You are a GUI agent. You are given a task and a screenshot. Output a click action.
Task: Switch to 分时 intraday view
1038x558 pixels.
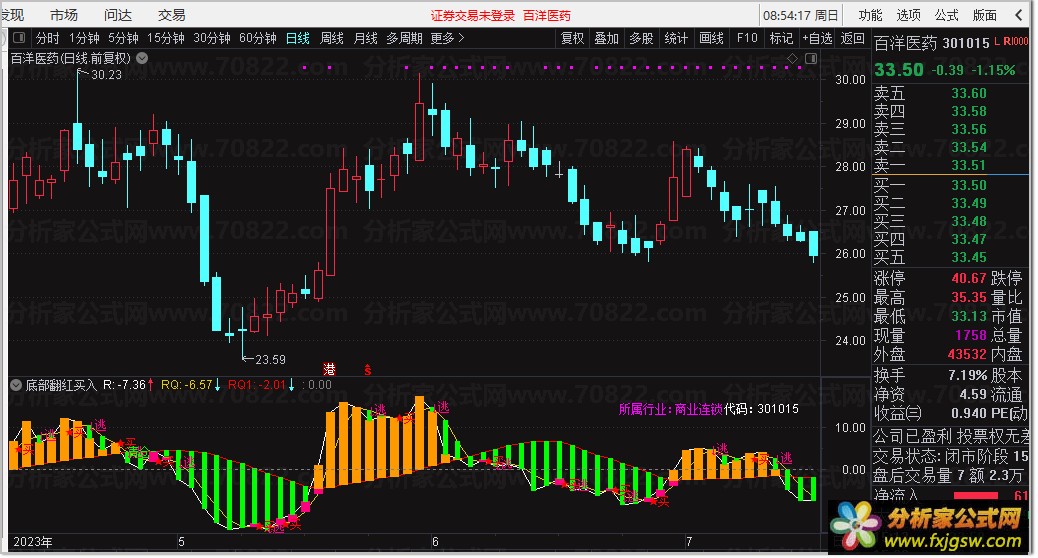pyautogui.click(x=48, y=38)
